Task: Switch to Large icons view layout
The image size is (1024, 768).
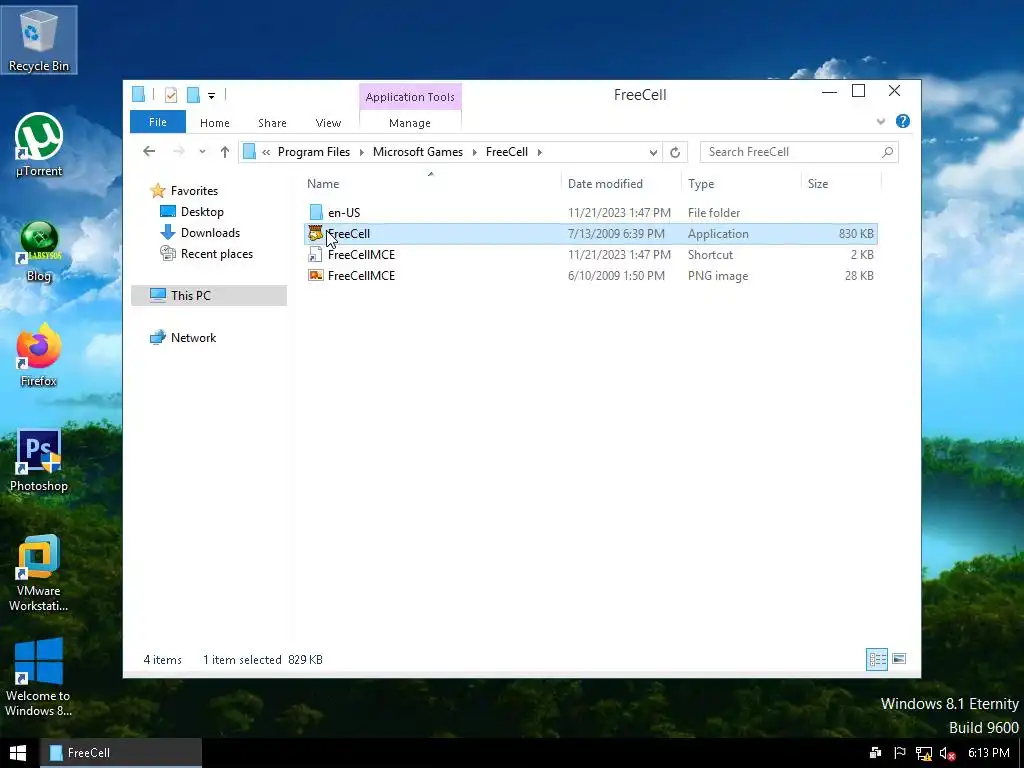Action: (x=899, y=659)
